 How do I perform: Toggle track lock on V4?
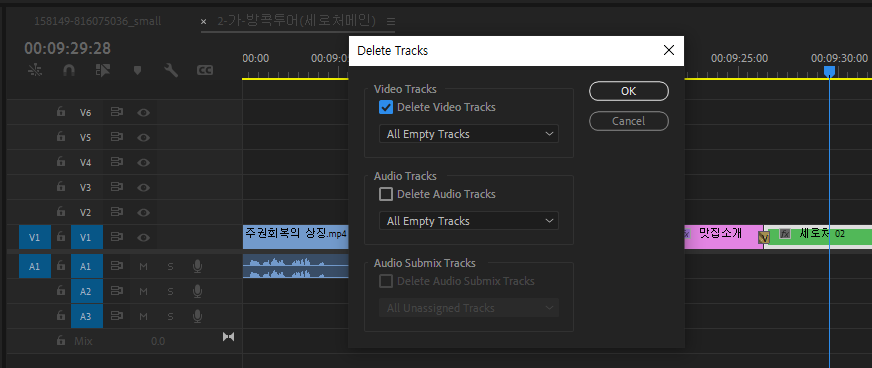pyautogui.click(x=61, y=162)
